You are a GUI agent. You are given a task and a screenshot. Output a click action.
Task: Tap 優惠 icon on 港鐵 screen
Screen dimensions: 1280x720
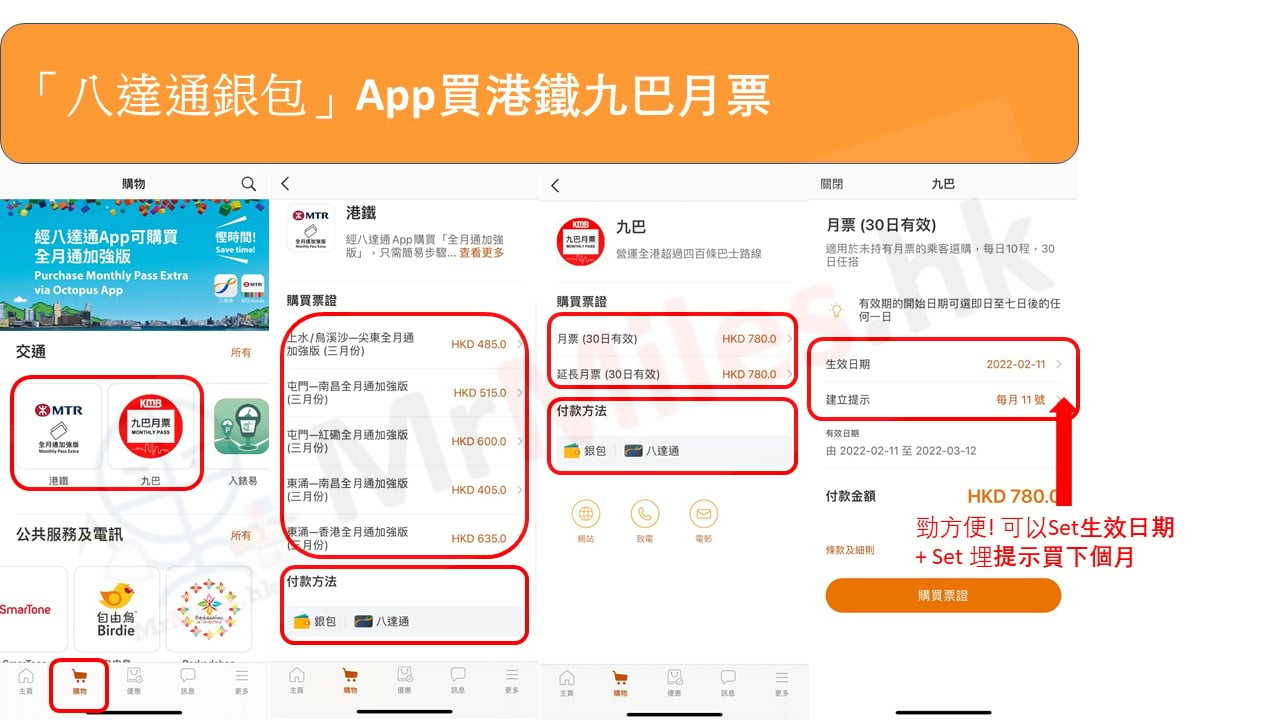pos(404,680)
